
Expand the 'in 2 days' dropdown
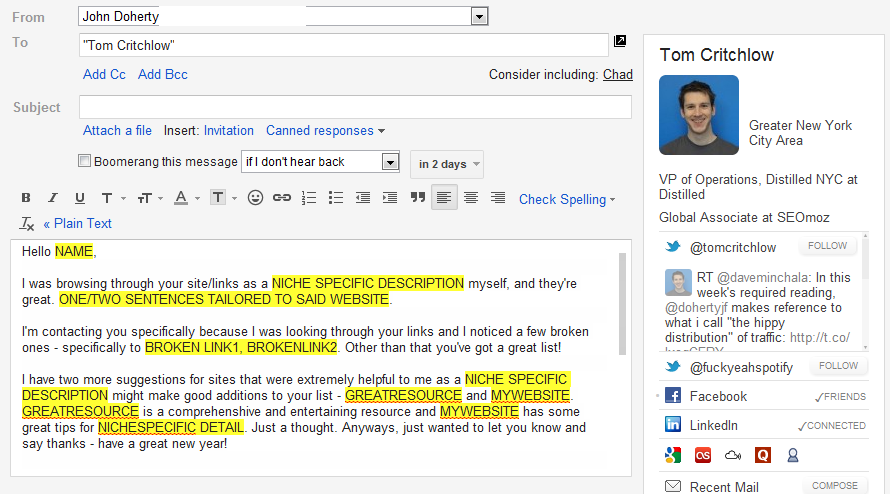(x=446, y=164)
